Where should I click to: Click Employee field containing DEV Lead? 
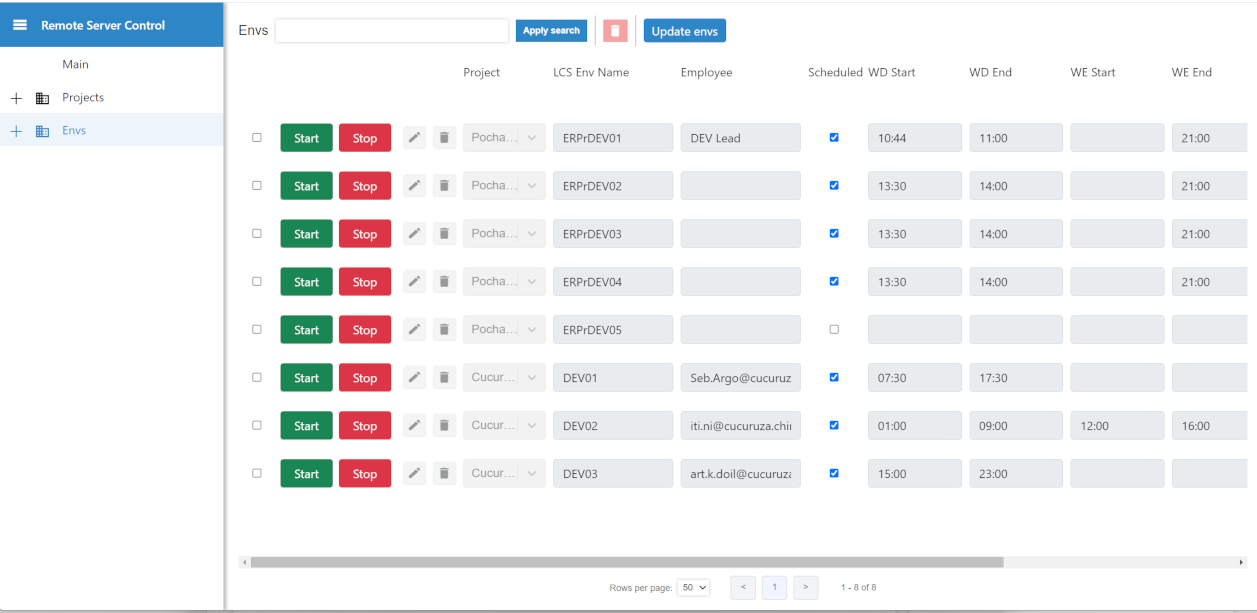click(x=741, y=138)
